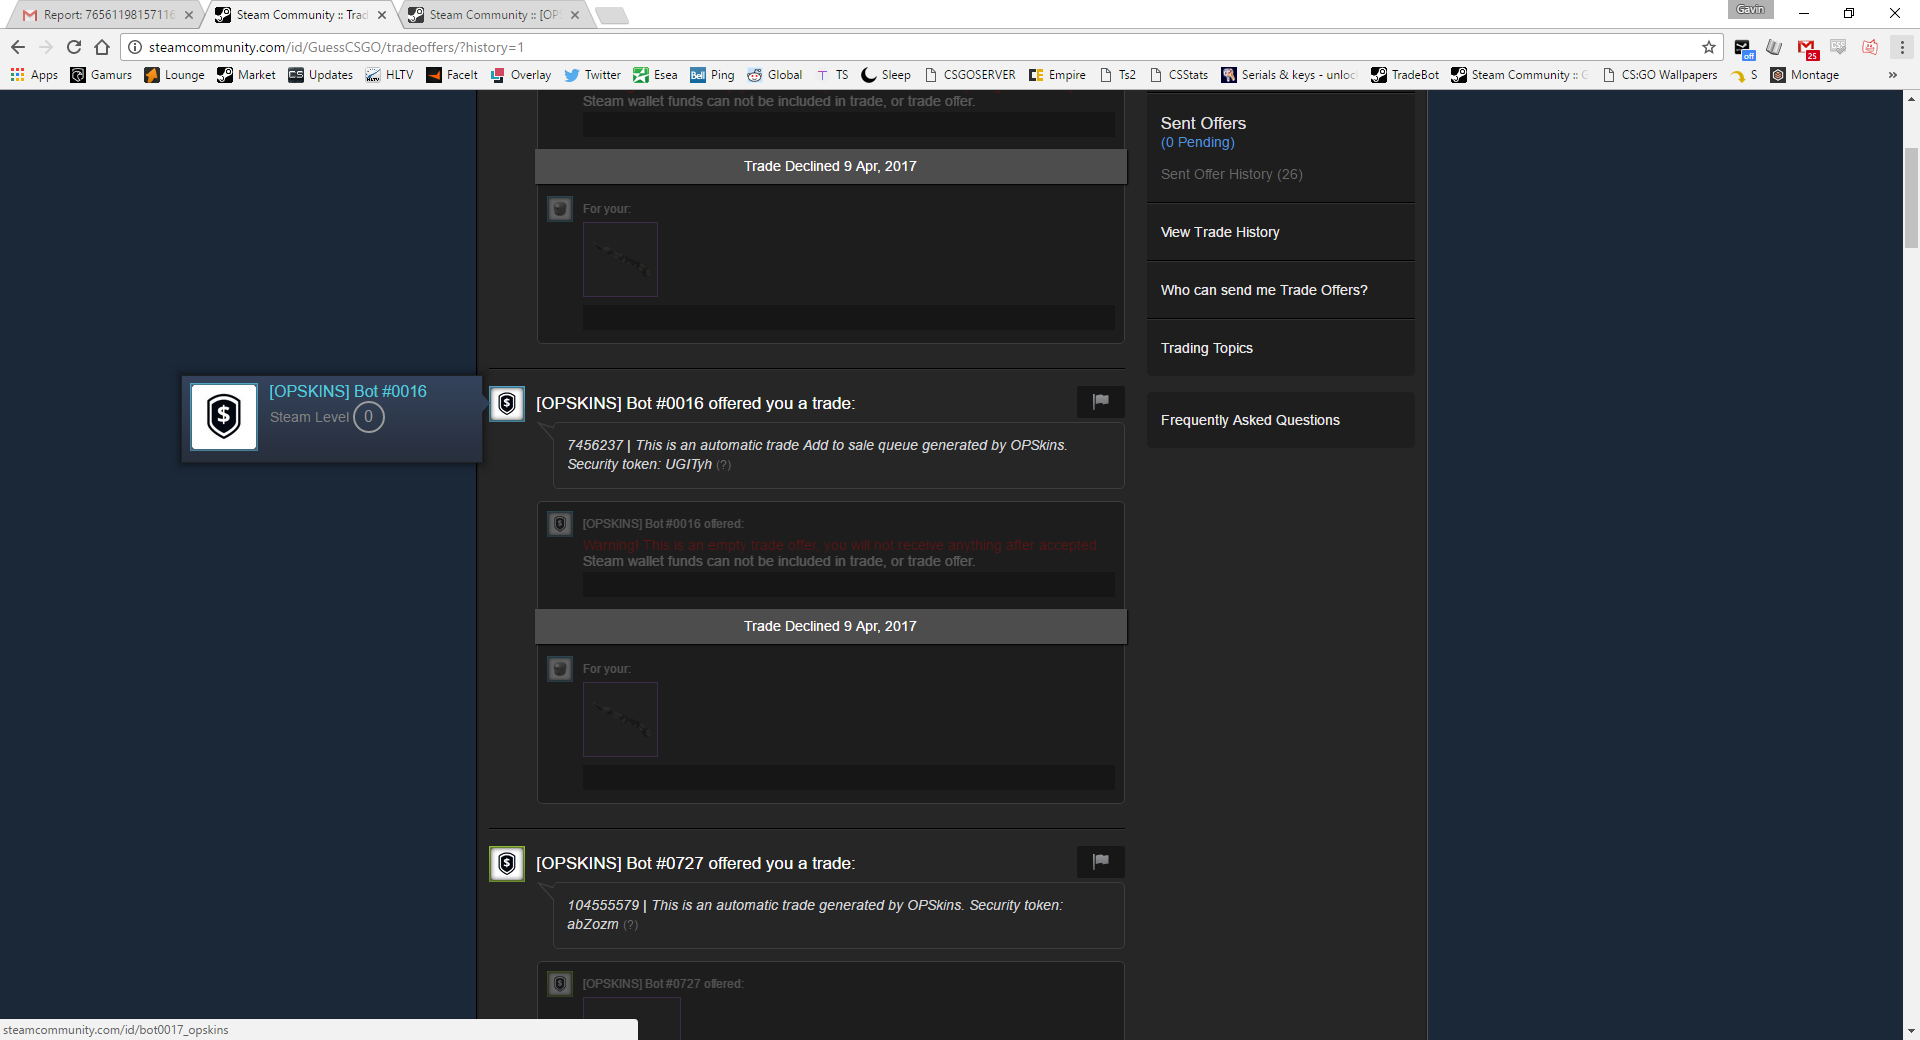Image resolution: width=1920 pixels, height=1040 pixels.
Task: Click the Bot #0727 trade offer avatar
Action: click(507, 864)
